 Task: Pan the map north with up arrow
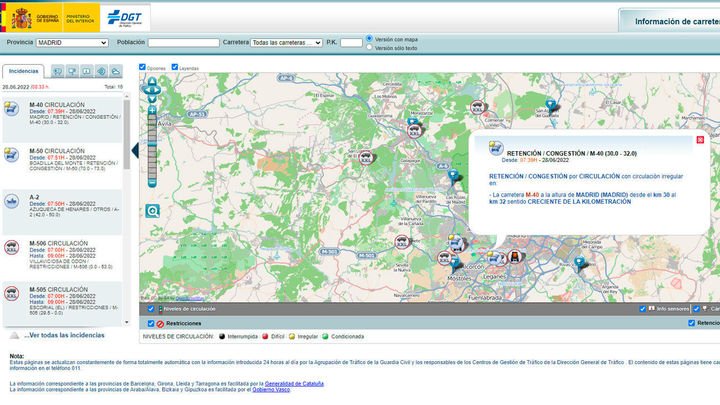(152, 83)
